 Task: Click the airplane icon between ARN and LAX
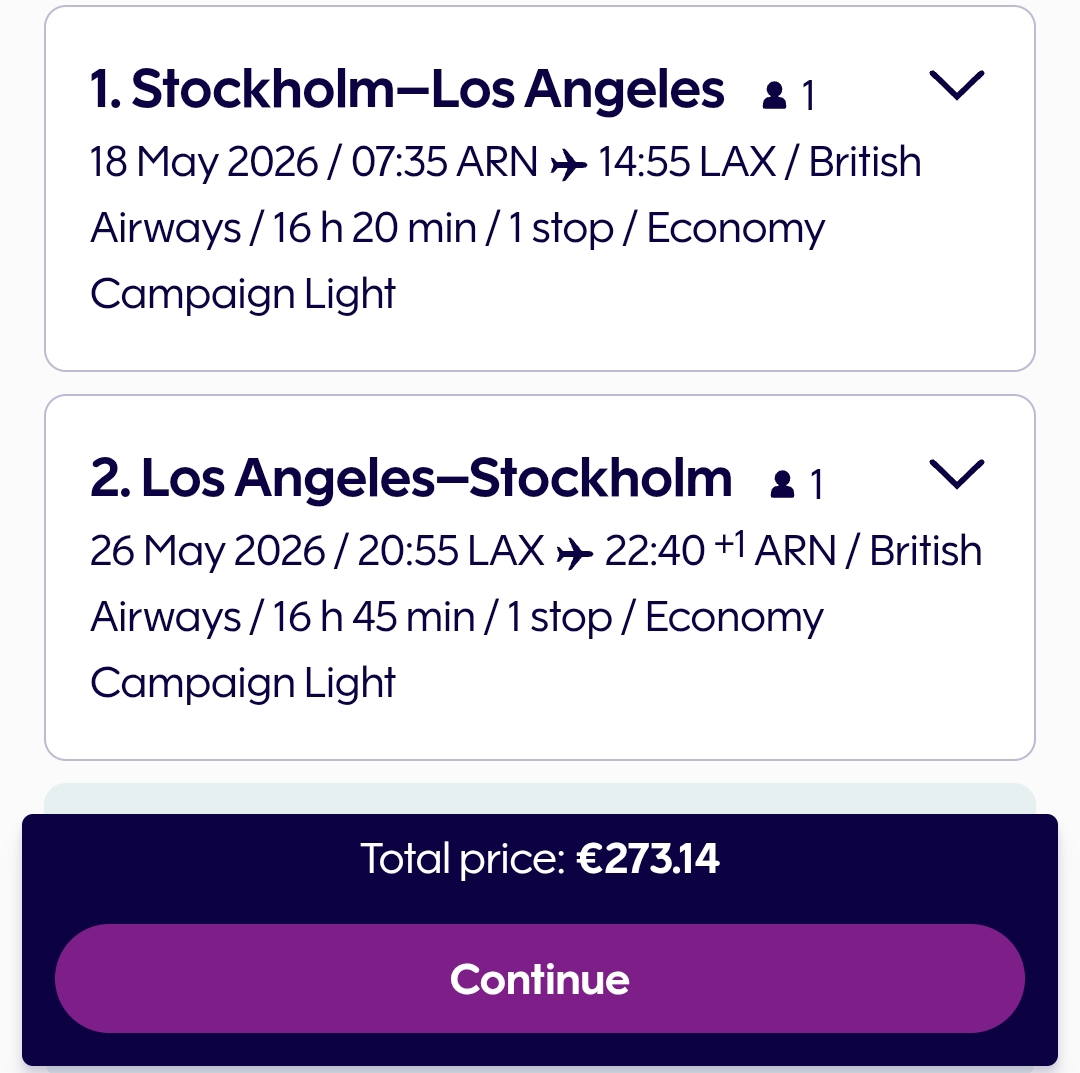569,165
